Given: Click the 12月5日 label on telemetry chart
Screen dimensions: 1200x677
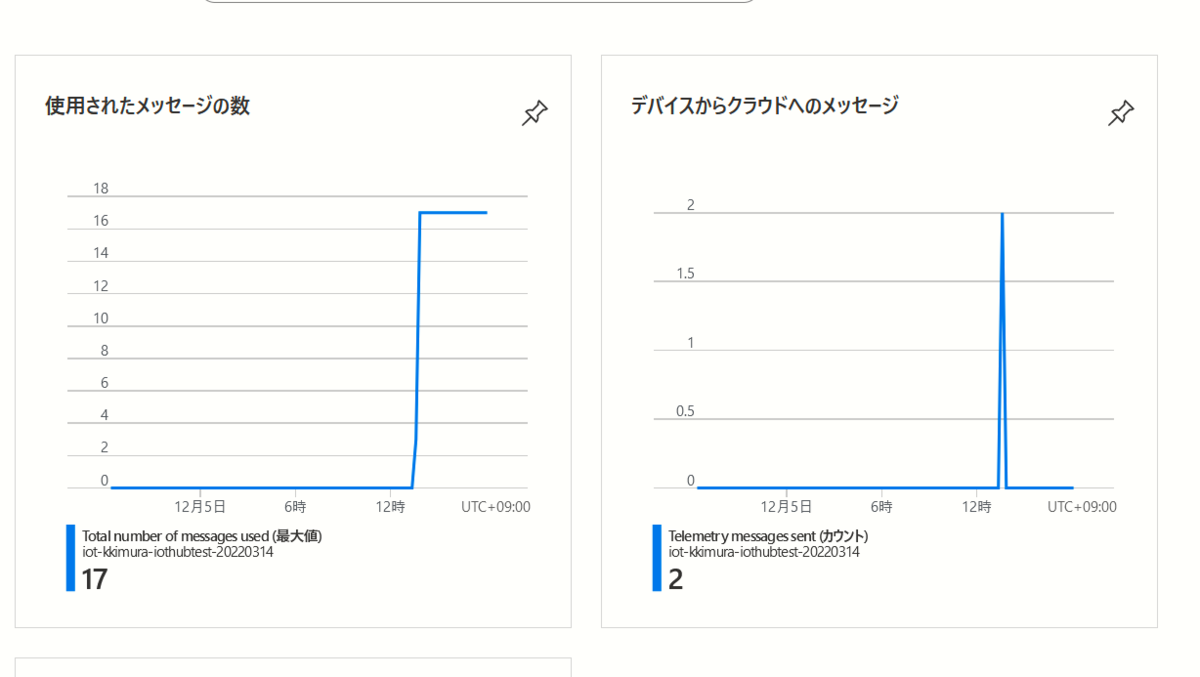Looking at the screenshot, I should (x=786, y=507).
